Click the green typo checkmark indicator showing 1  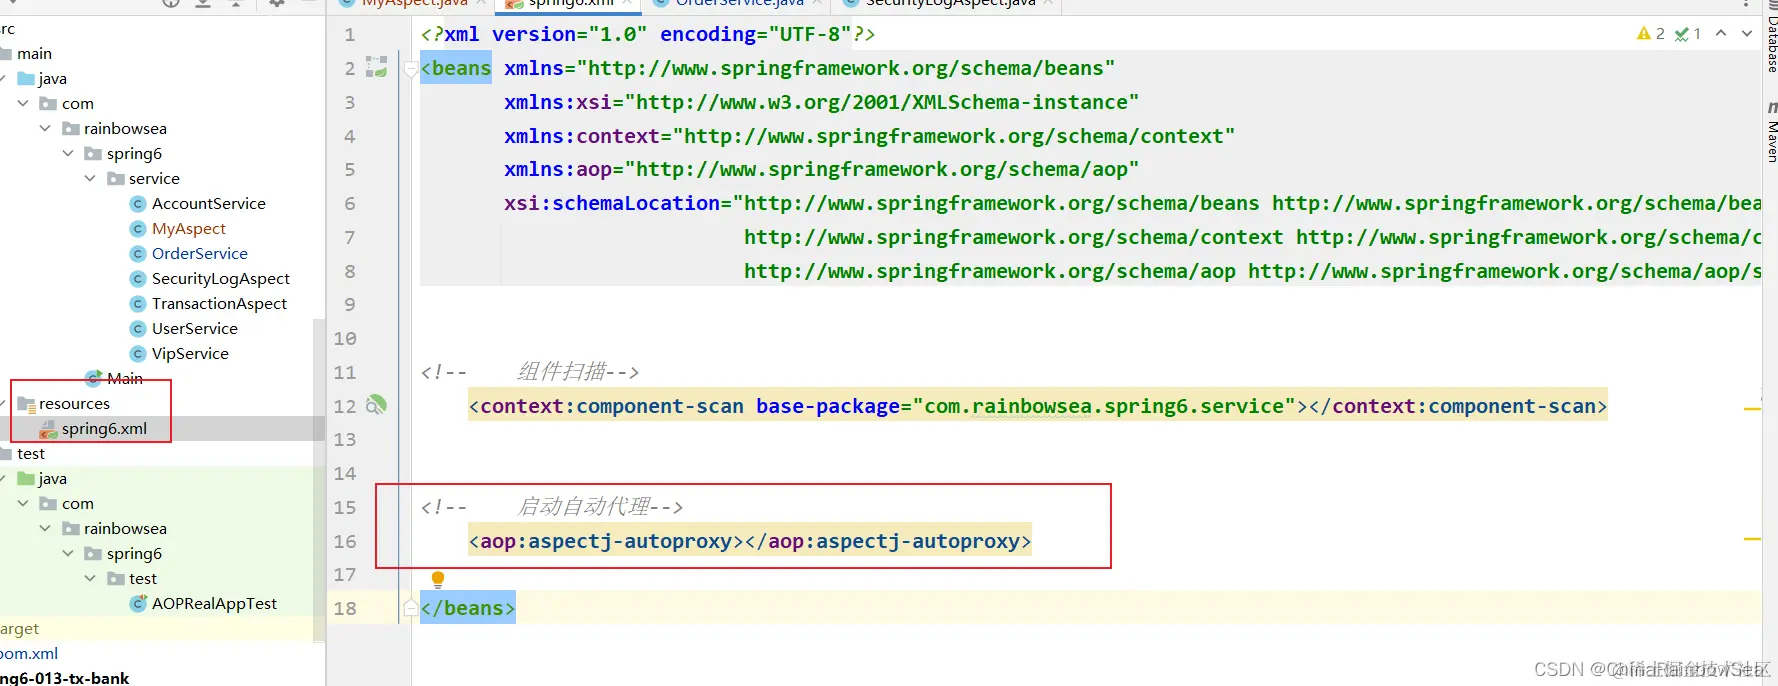point(1688,34)
